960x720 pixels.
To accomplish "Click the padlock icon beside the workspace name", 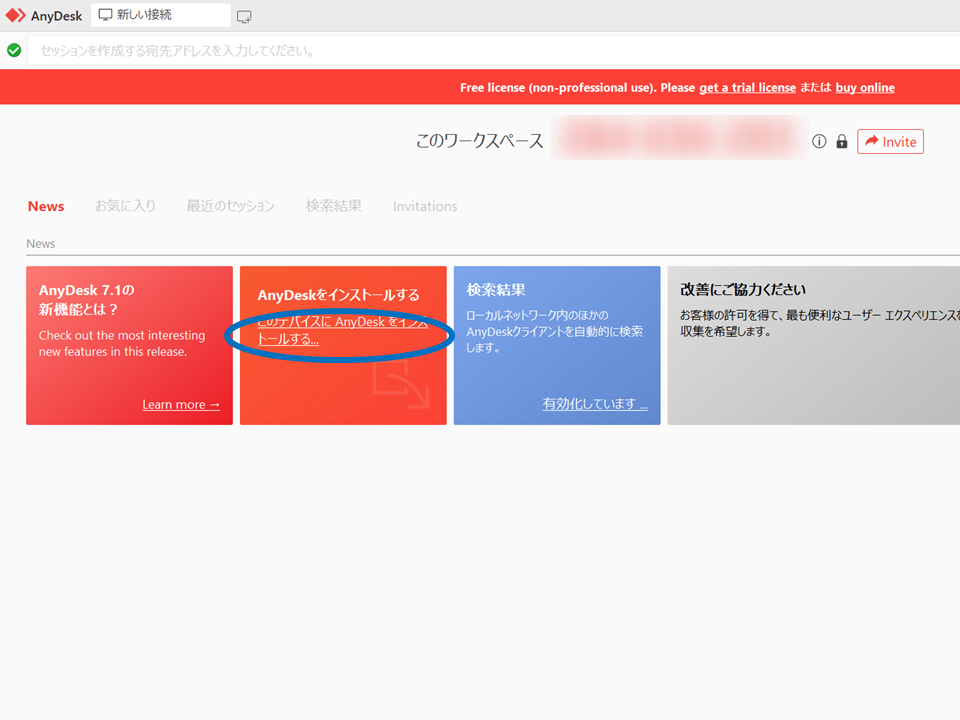I will coord(841,141).
